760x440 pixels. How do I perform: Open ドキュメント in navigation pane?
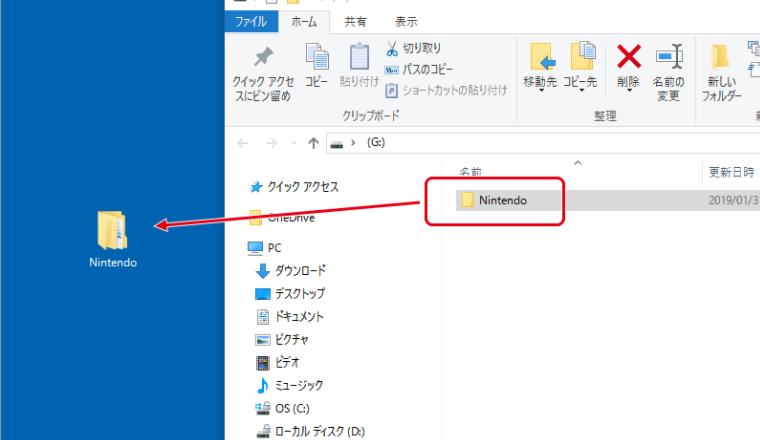[x=289, y=317]
